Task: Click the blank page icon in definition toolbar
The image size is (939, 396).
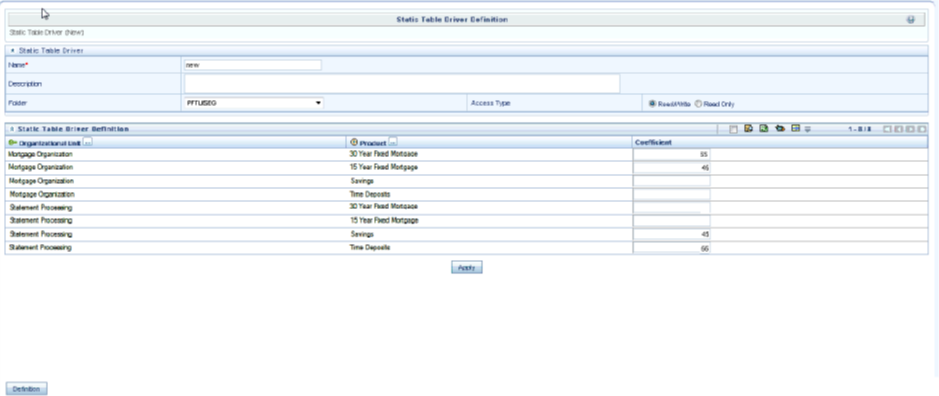Action: pyautogui.click(x=734, y=129)
